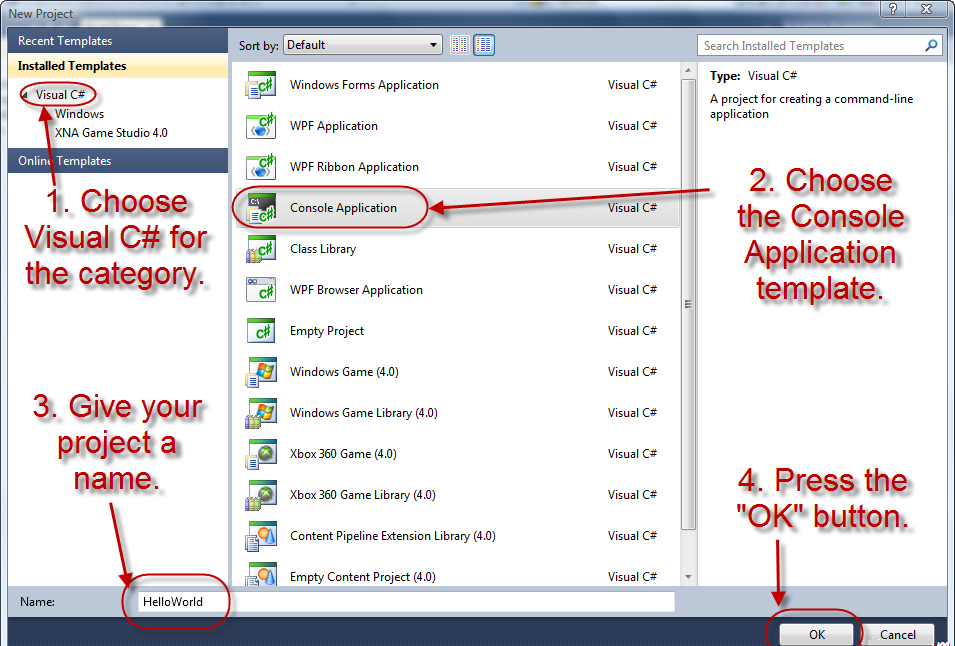Select WPF Ribbon Application text
The height and width of the screenshot is (646, 955).
[x=354, y=167]
